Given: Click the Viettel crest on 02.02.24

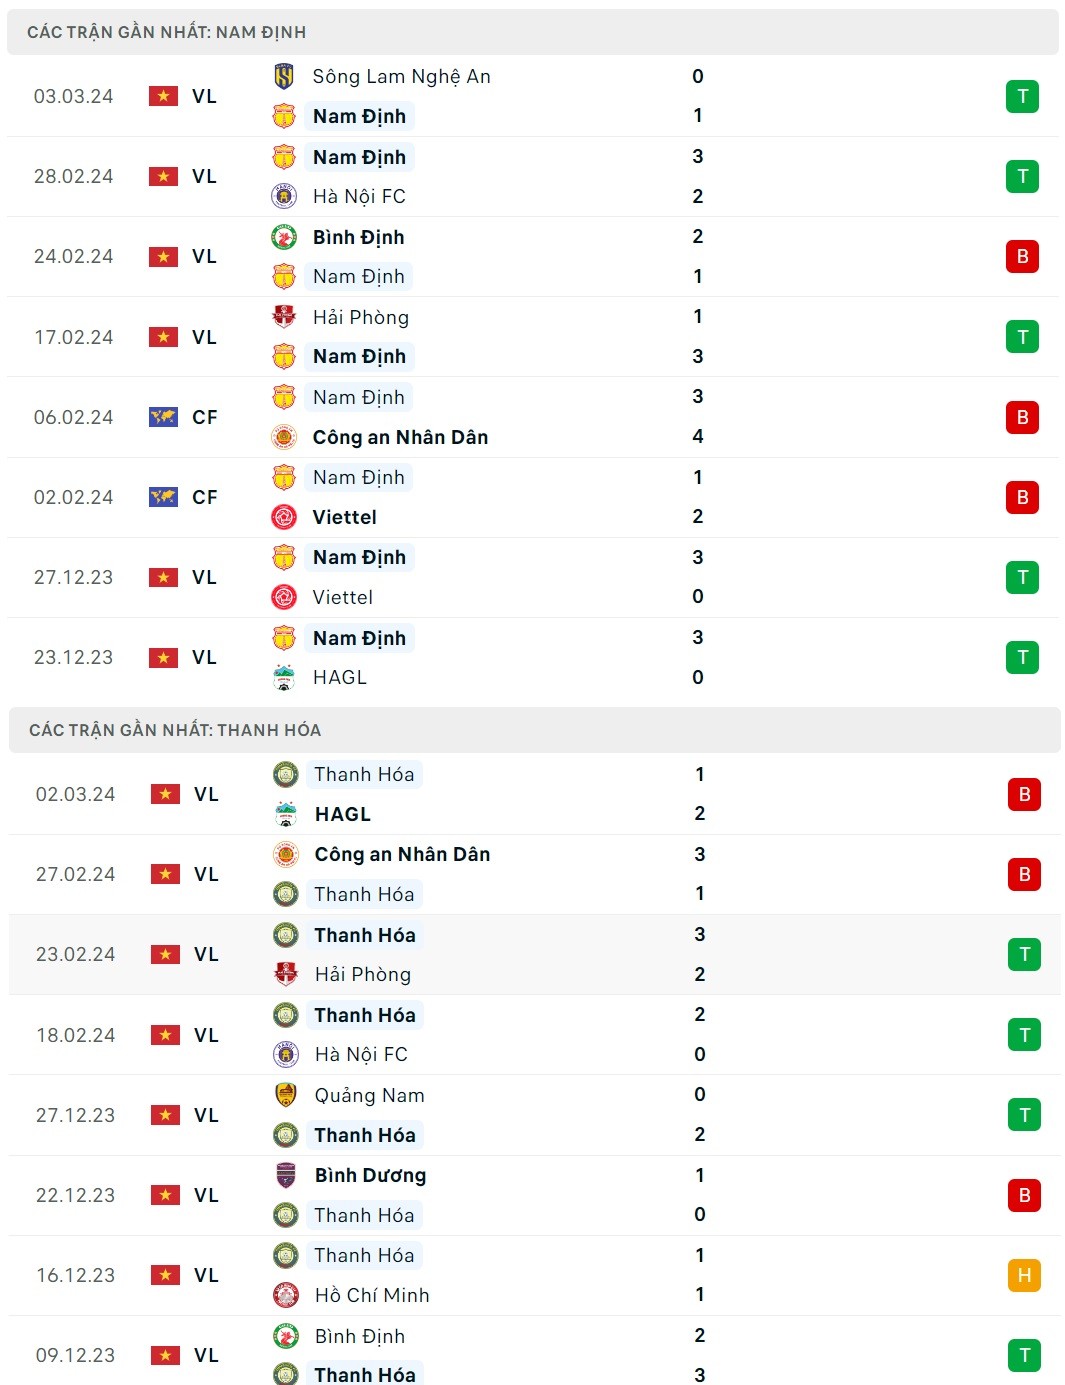Looking at the screenshot, I should tap(284, 517).
